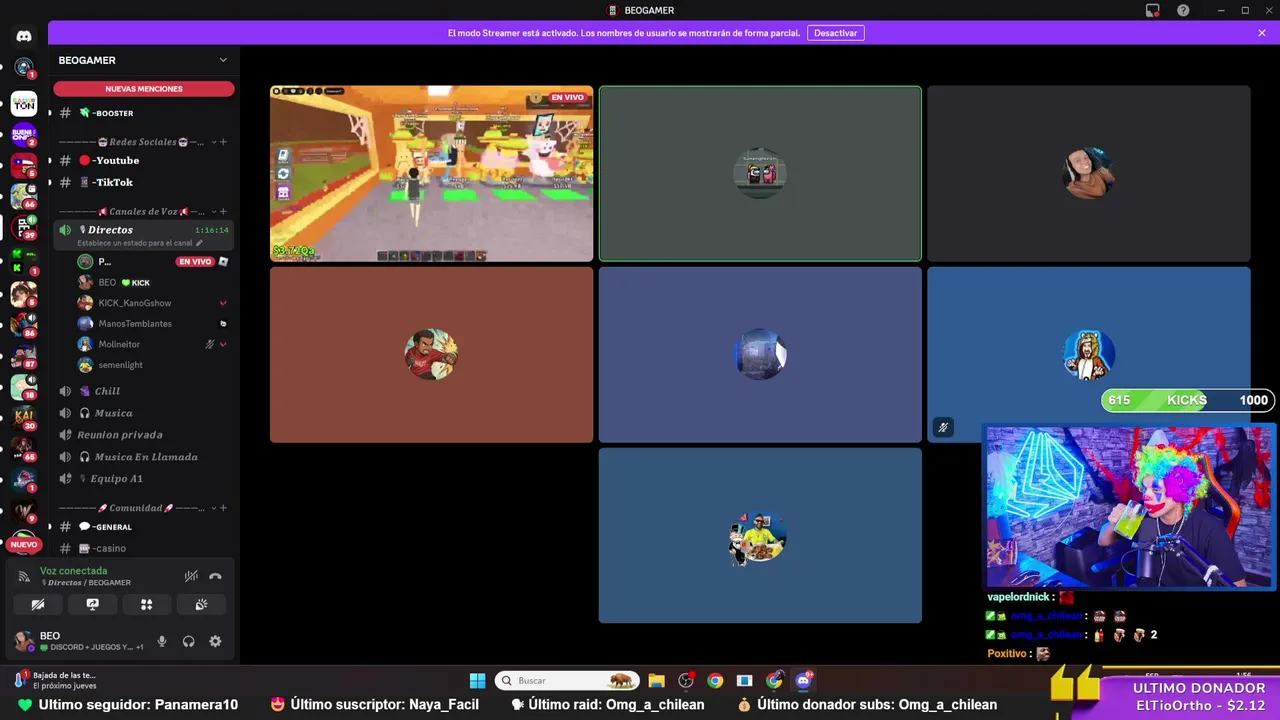Open the GAMER TON server icon
The width and height of the screenshot is (1280, 720).
click(x=24, y=103)
